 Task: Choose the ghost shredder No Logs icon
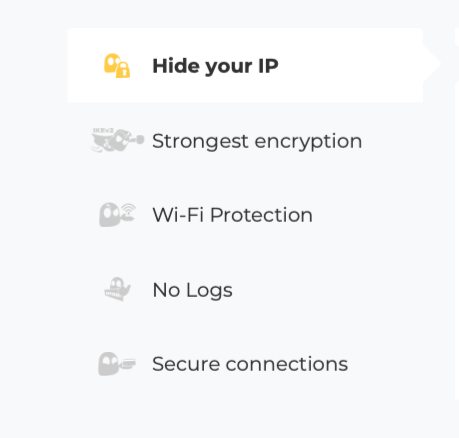(117, 289)
